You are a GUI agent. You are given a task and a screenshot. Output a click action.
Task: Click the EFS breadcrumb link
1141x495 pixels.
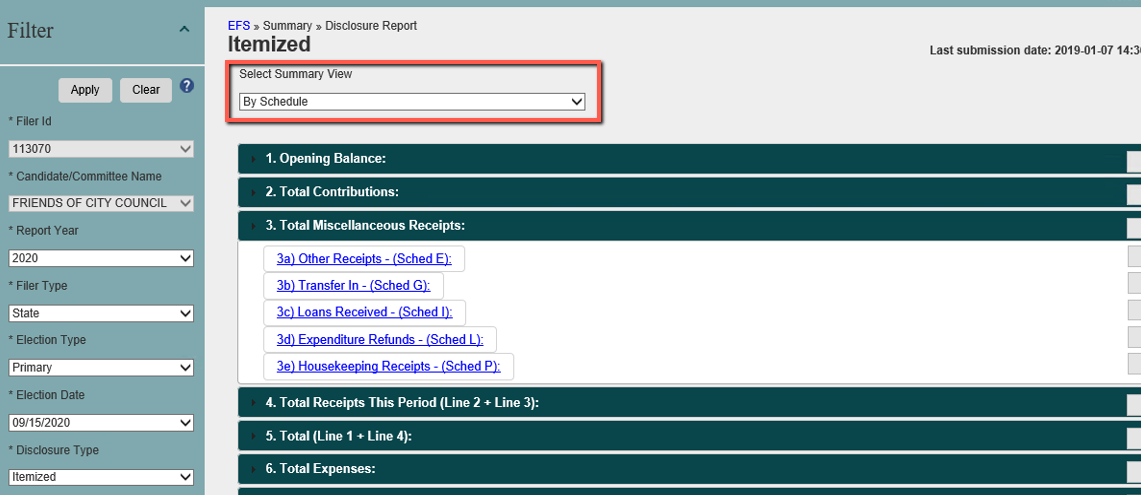(x=239, y=25)
